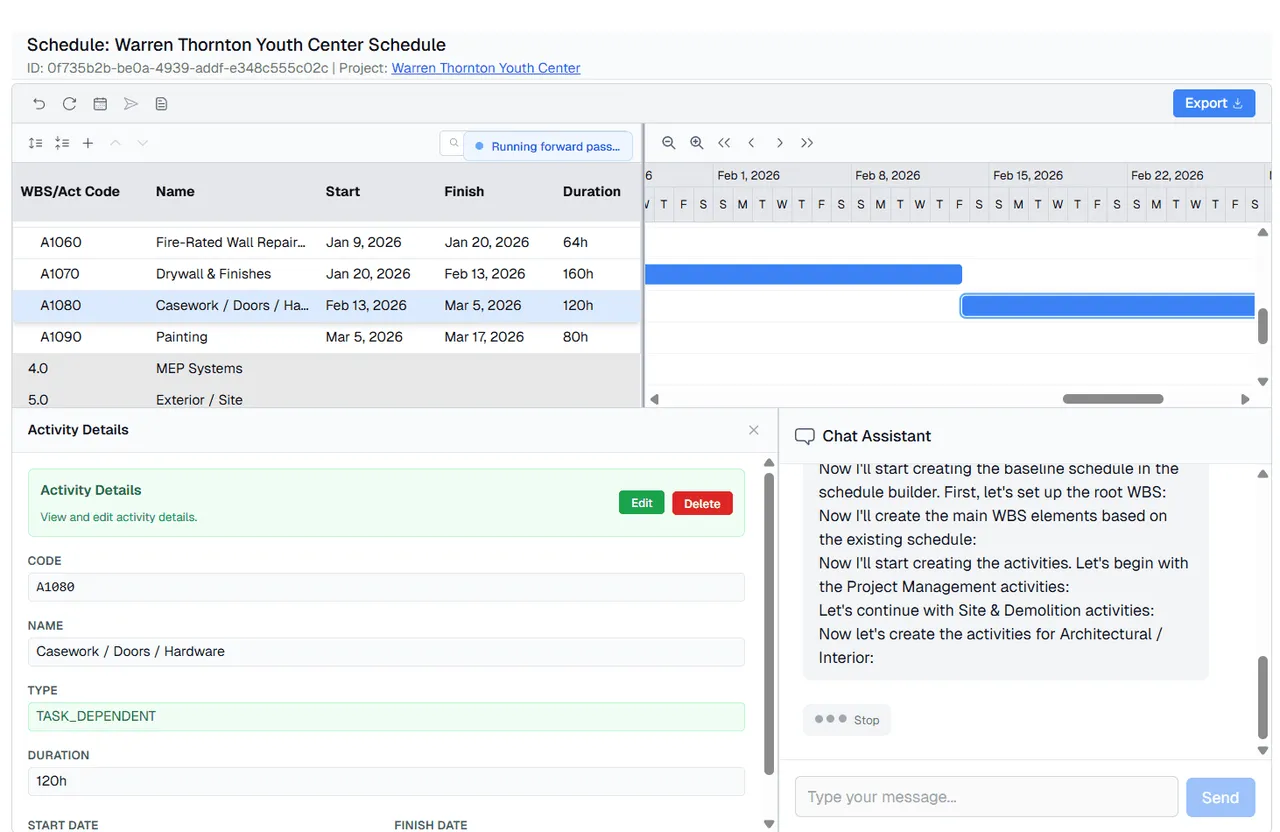Screen dimensions: 1280x832
Task: Click the Feb 8, 2026 week header
Action: (920, 175)
